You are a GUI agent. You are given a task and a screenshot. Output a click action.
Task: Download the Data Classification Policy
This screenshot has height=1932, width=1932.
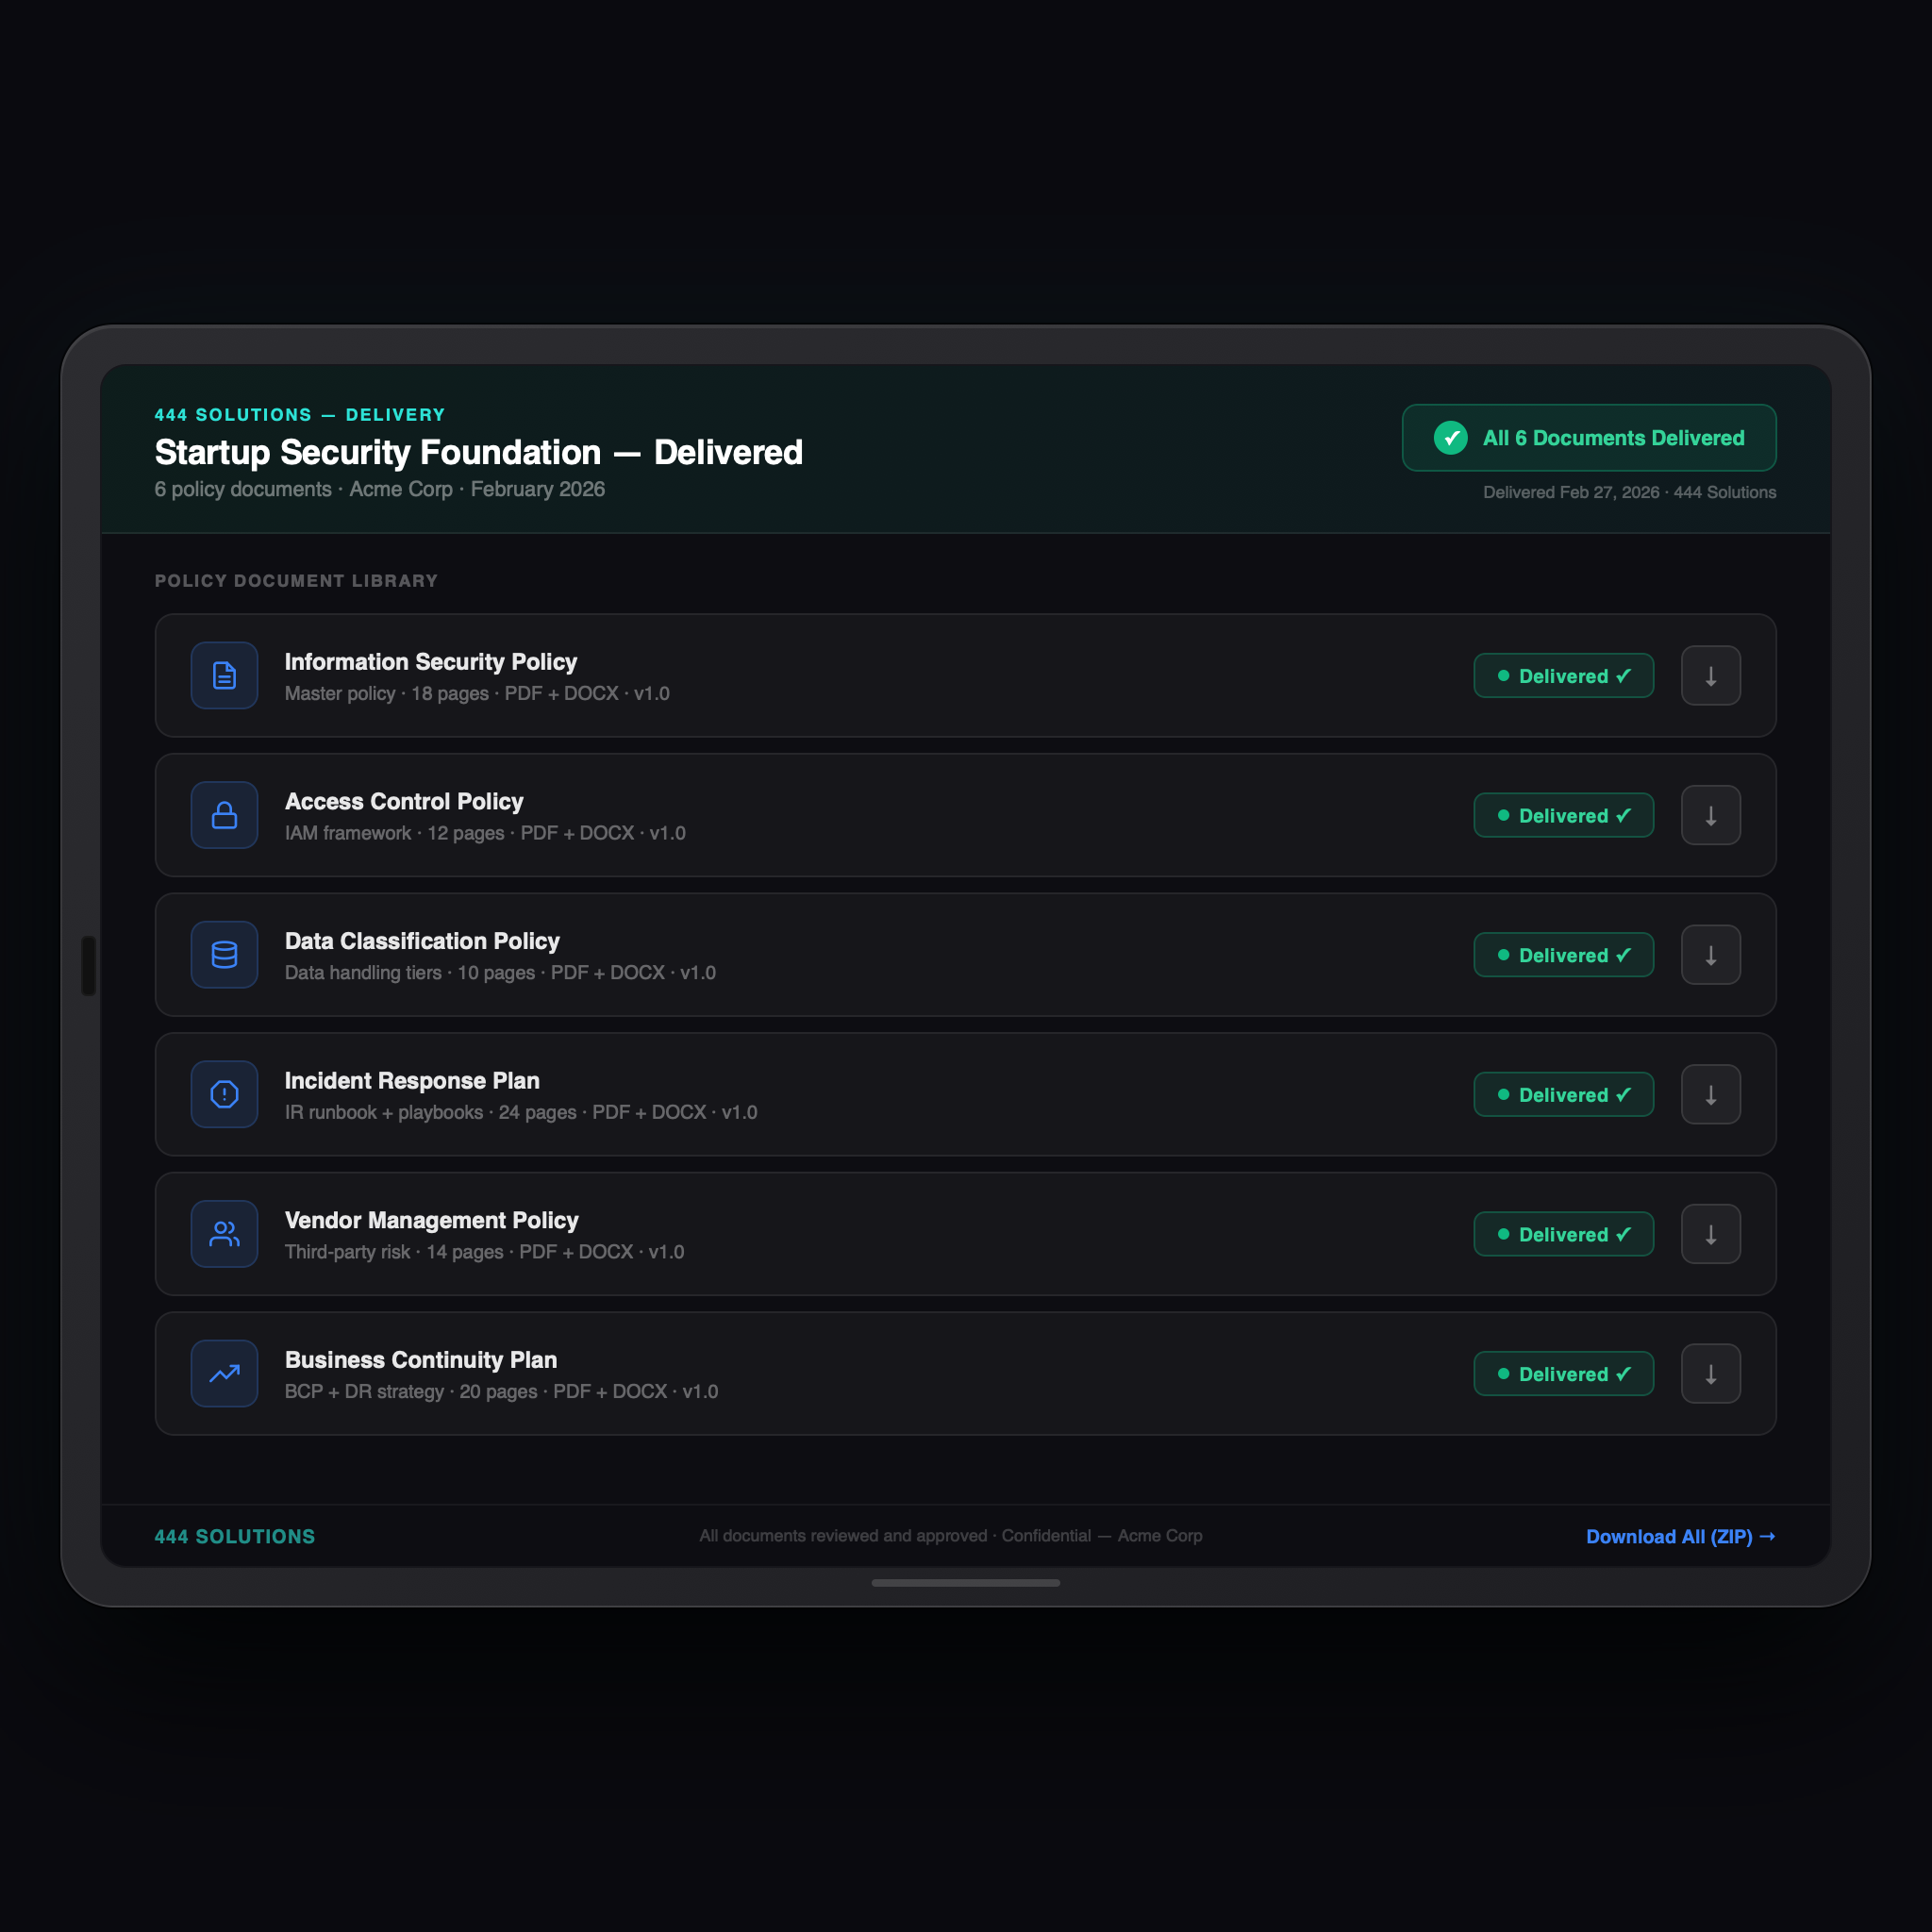pos(1710,955)
